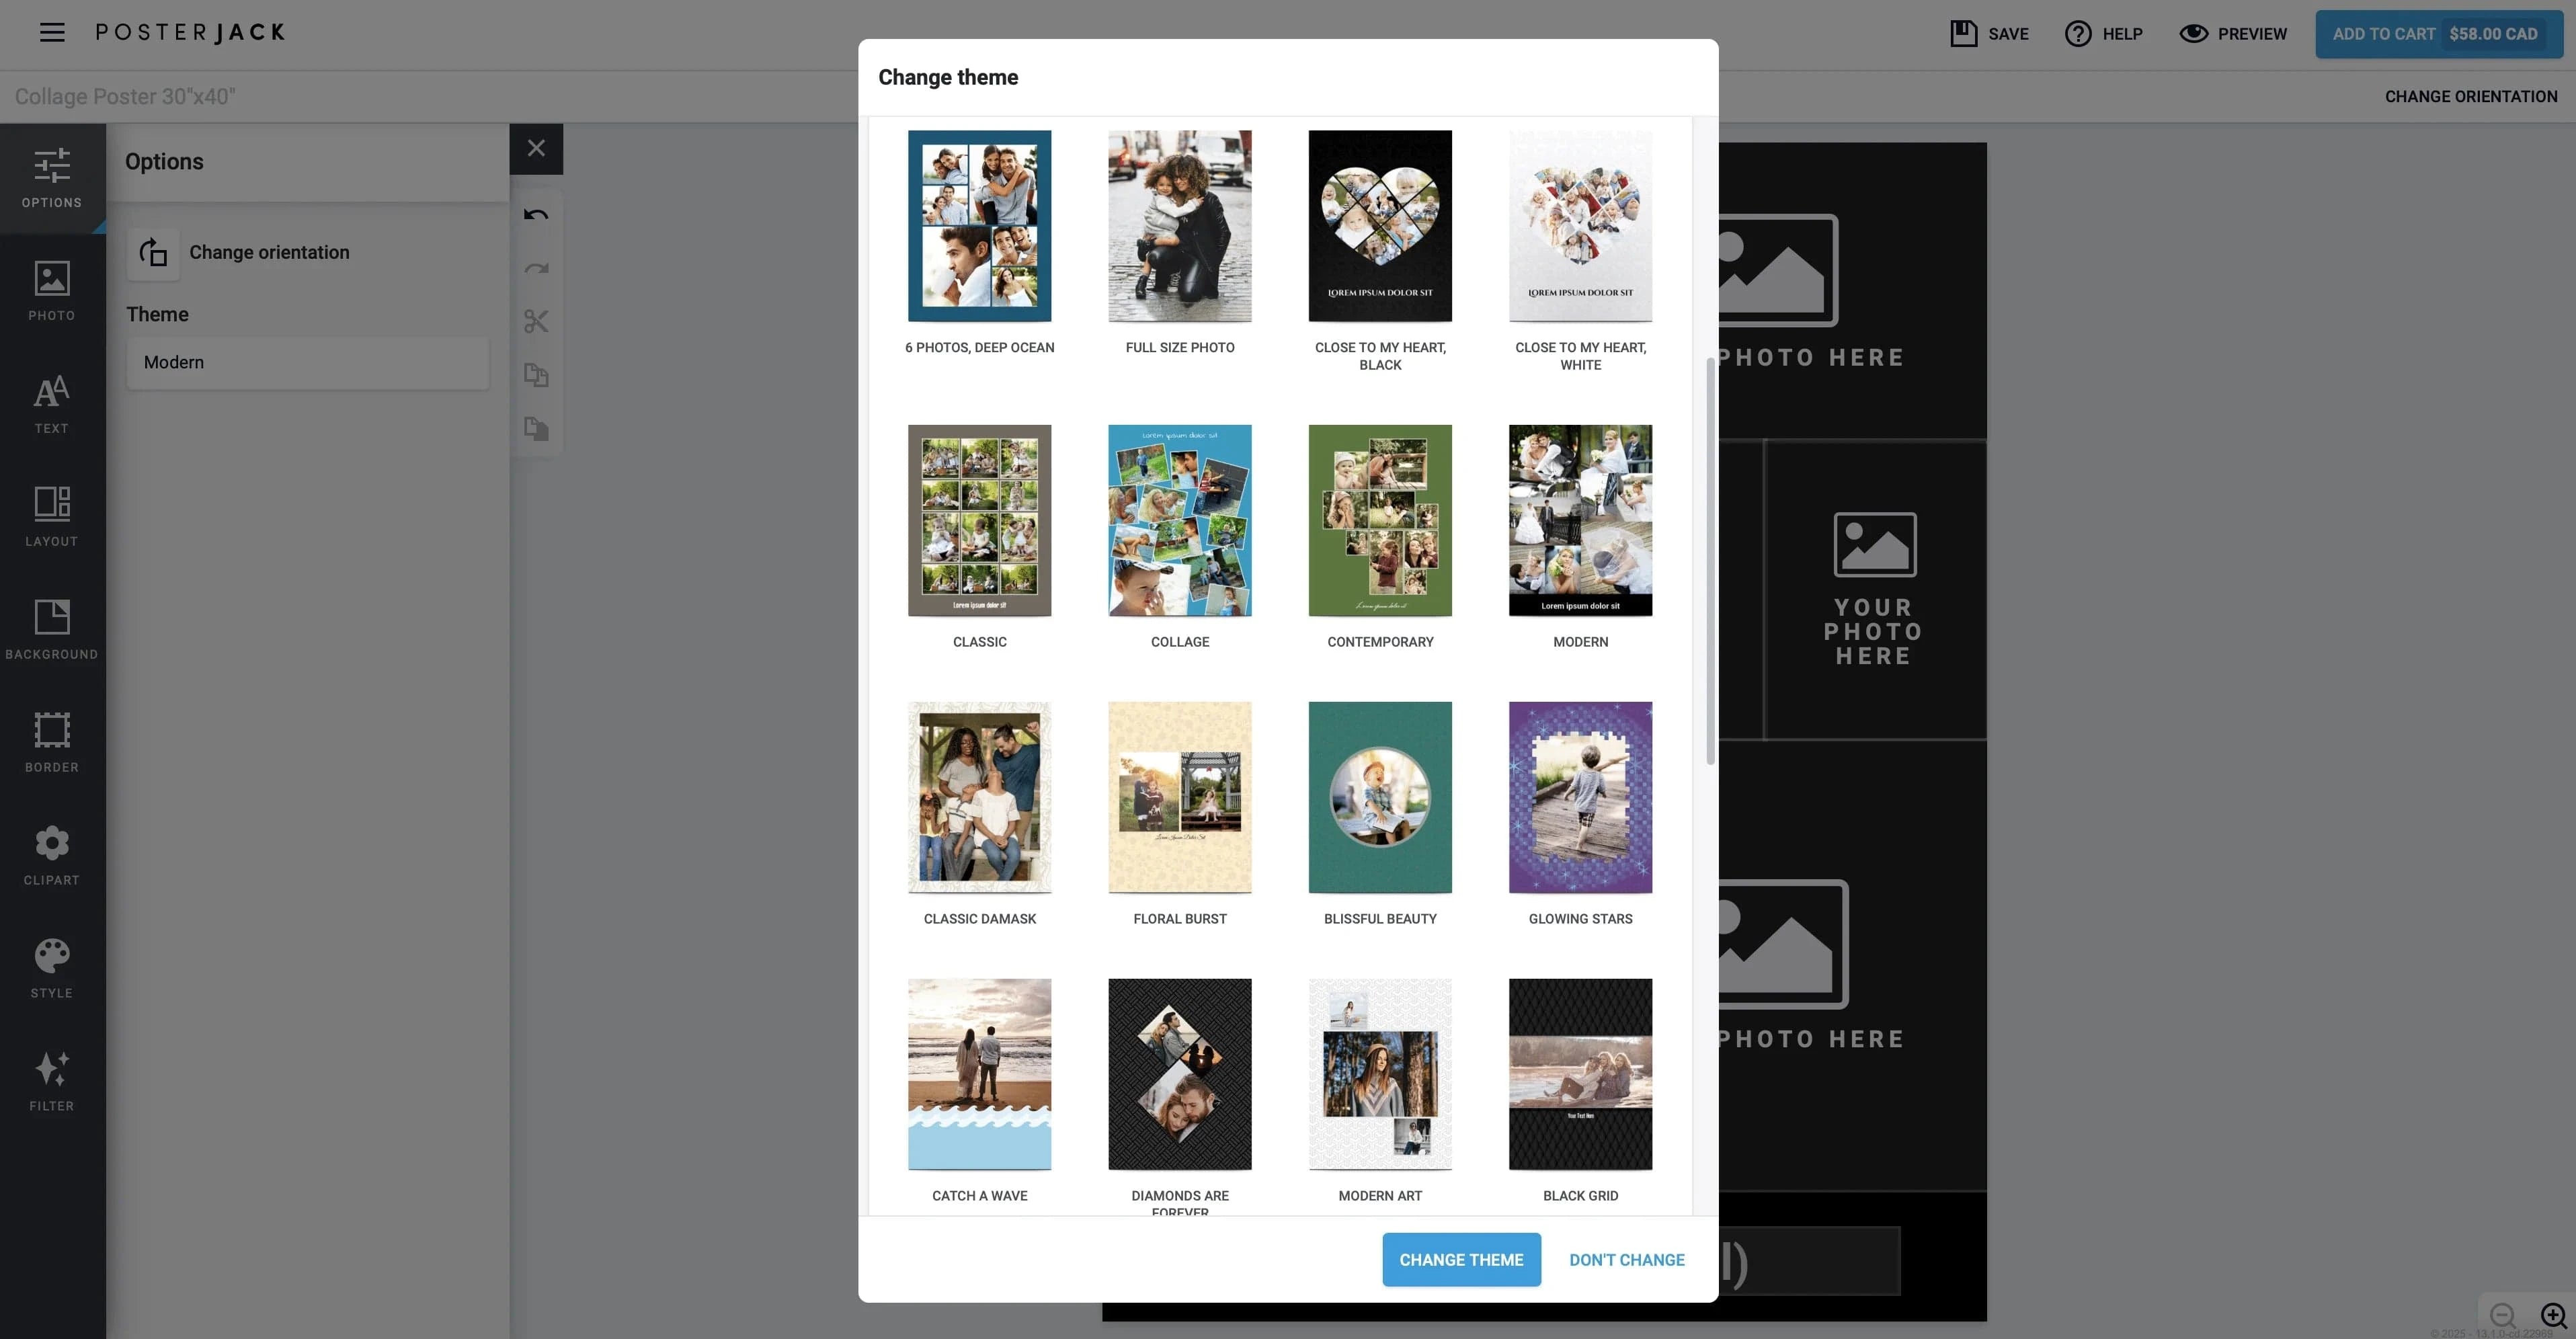Open the Photo sidebar tool
This screenshot has width=2576, height=1339.
[x=52, y=291]
